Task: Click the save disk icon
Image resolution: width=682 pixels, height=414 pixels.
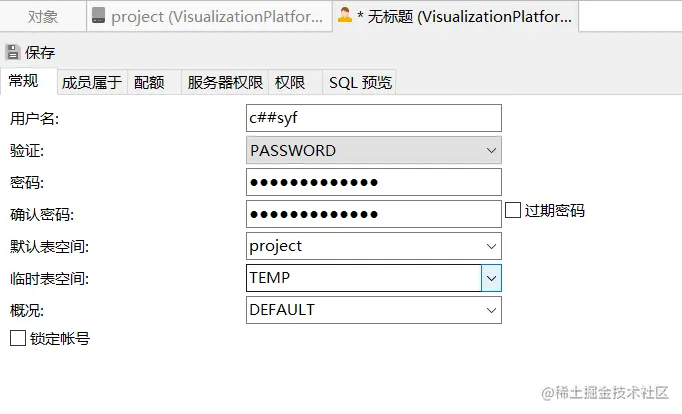Action: click(x=13, y=53)
